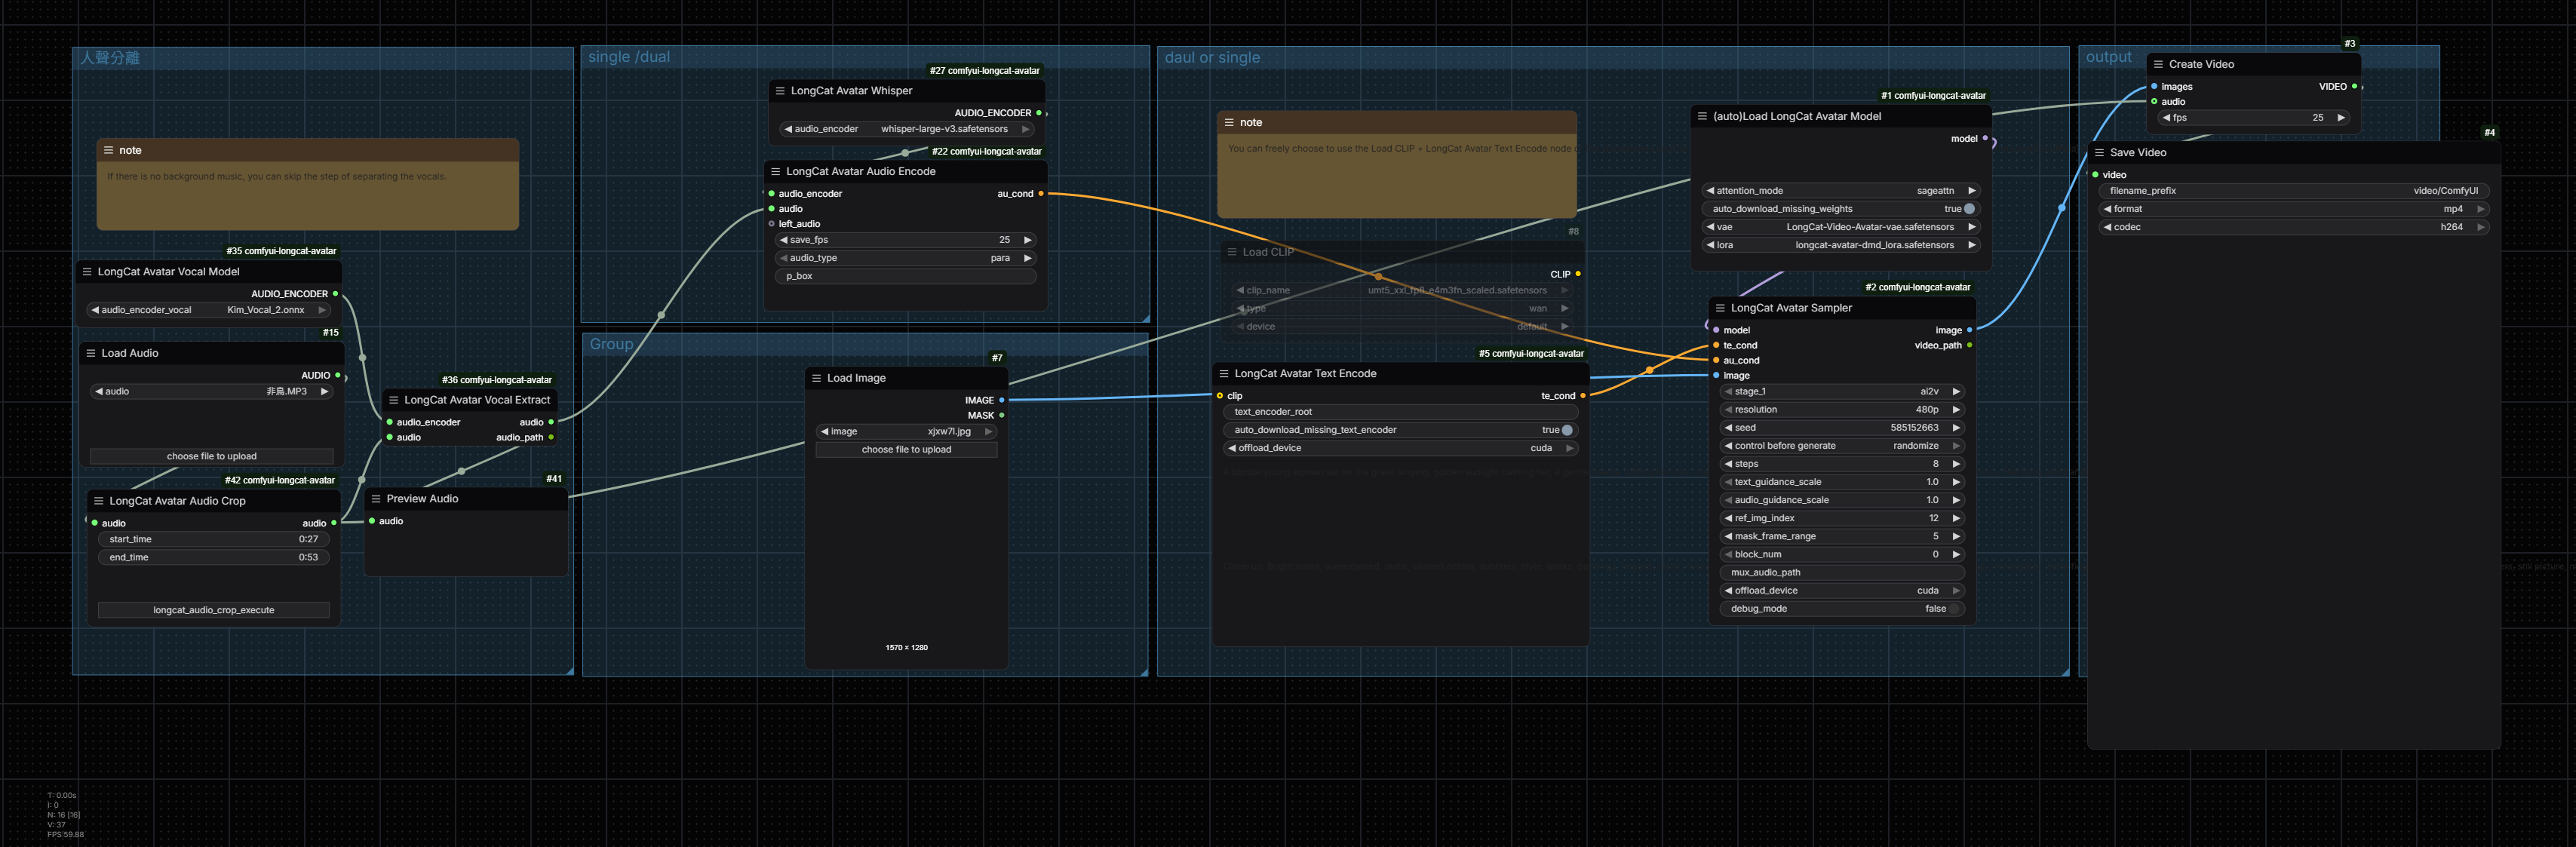This screenshot has height=847, width=2576.
Task: Toggle auto_download_missing_text_encoder switch
Action: point(1567,430)
